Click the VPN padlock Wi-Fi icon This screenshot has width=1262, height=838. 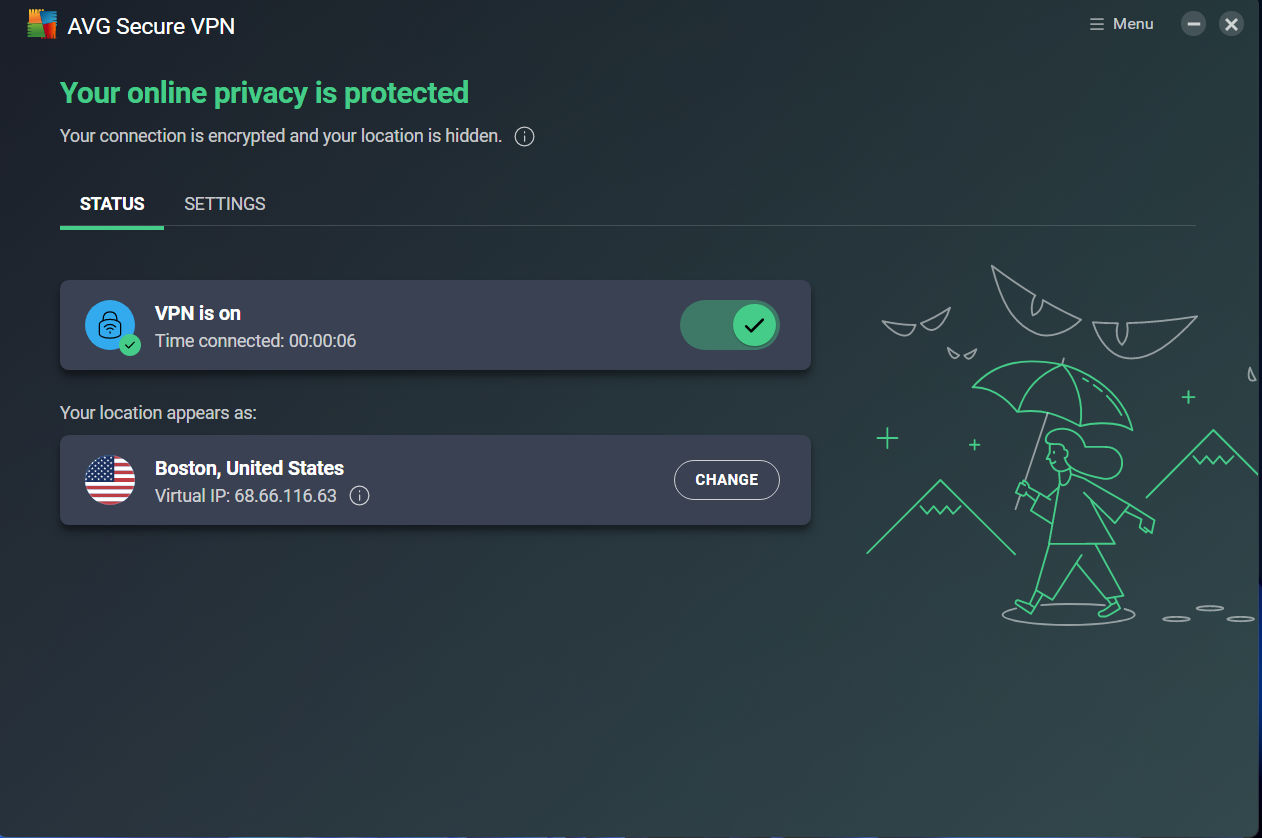pos(110,325)
